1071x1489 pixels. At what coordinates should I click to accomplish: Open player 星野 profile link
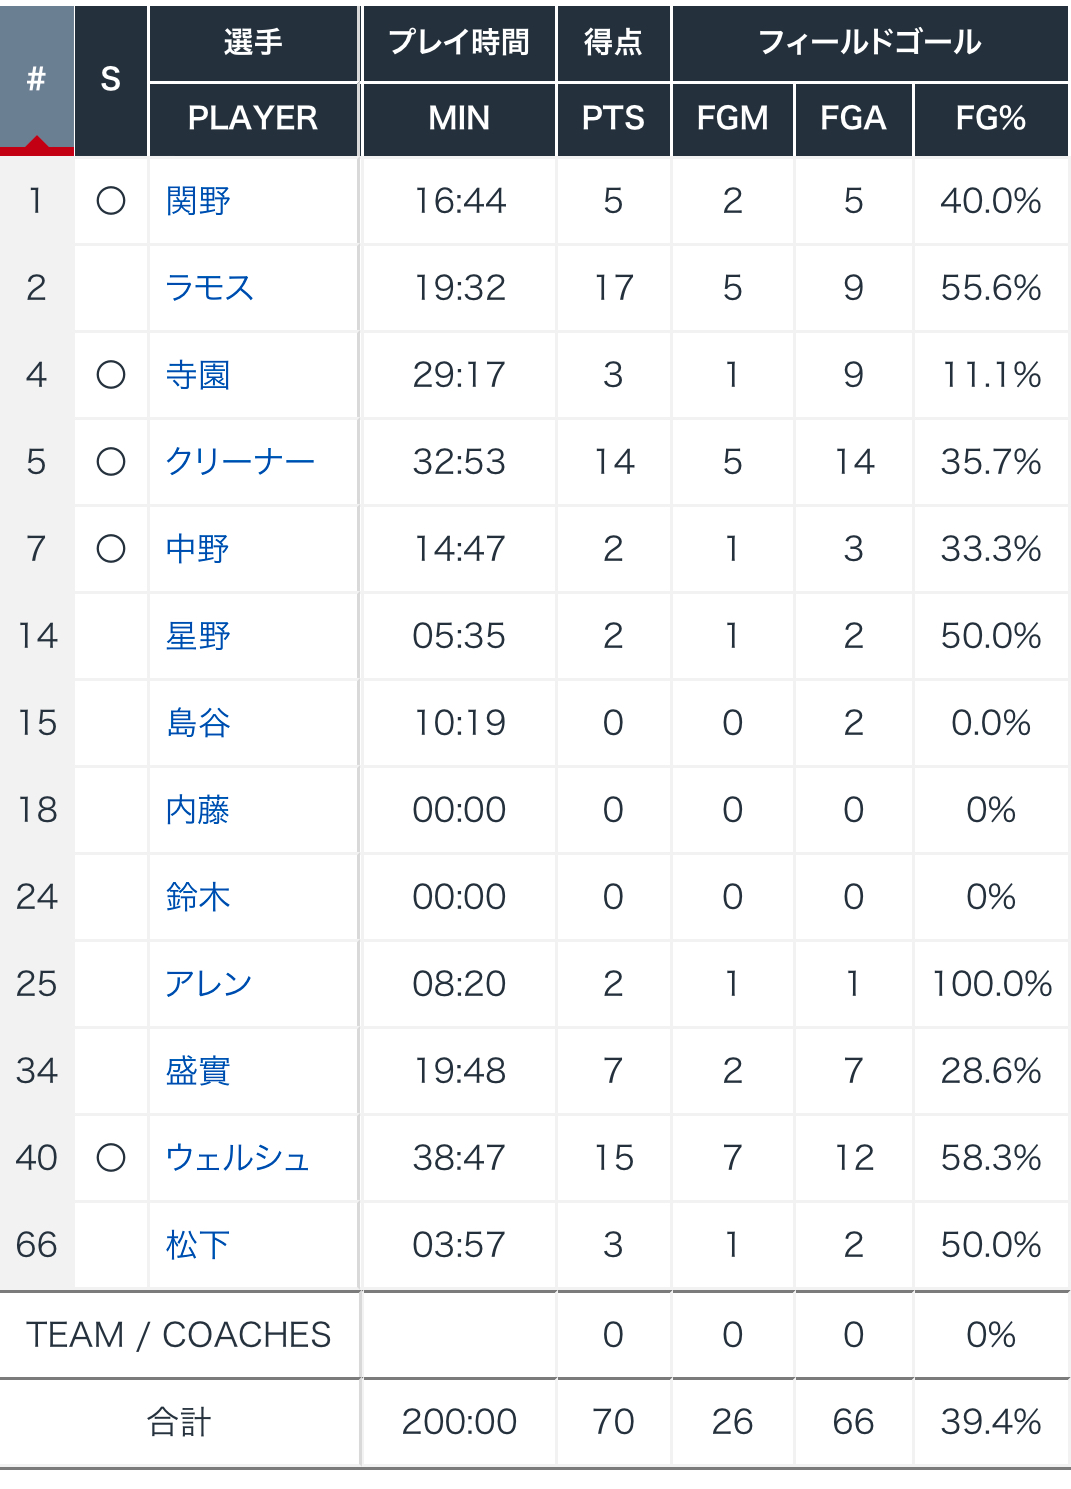(198, 636)
